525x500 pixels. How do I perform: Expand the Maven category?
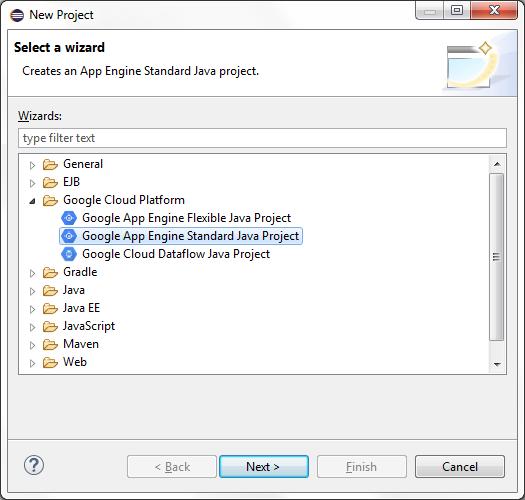pyautogui.click(x=32, y=345)
